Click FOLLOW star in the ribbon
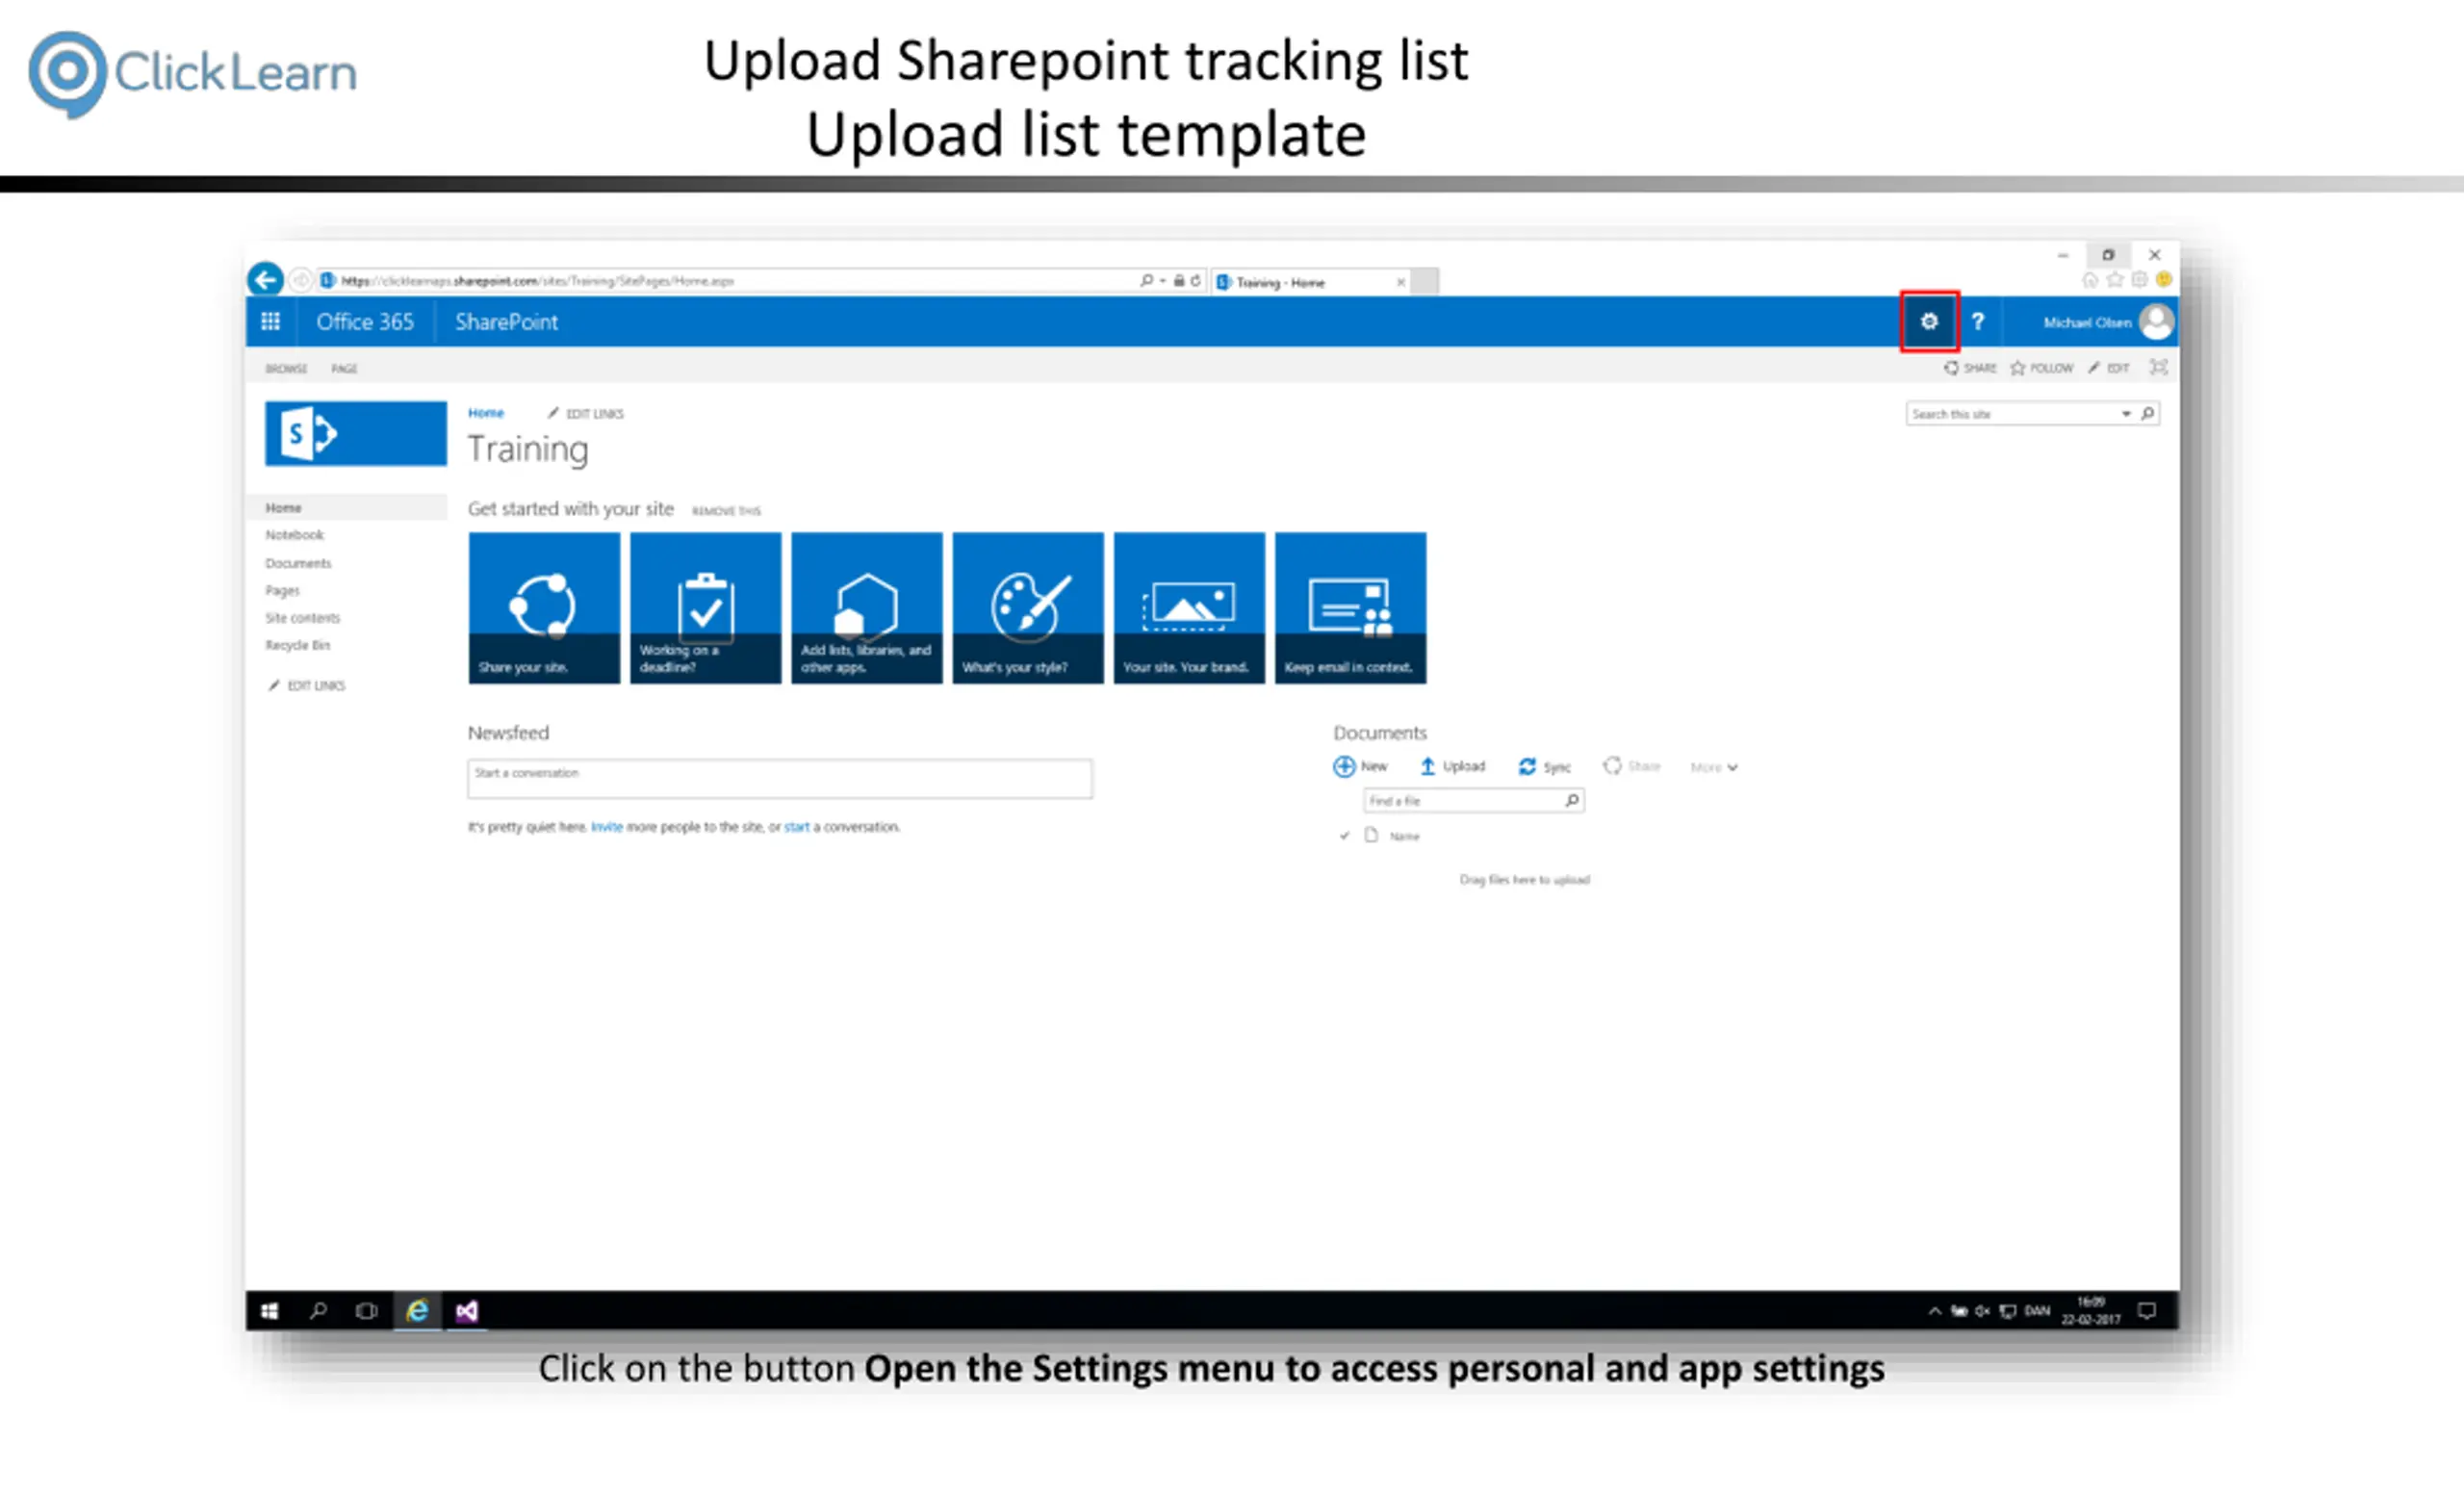Image resolution: width=2464 pixels, height=1495 pixels. [2042, 368]
